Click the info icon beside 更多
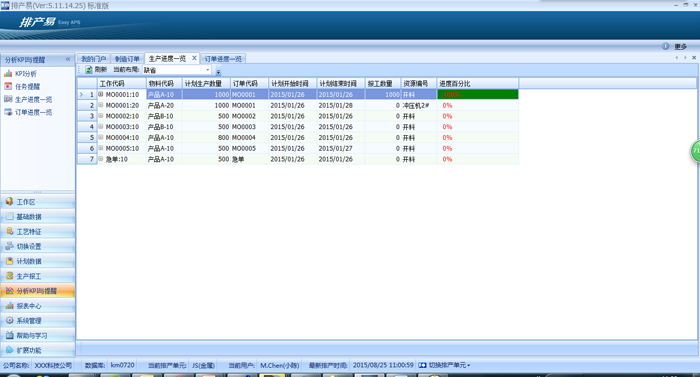The width and height of the screenshot is (700, 377). tap(666, 46)
